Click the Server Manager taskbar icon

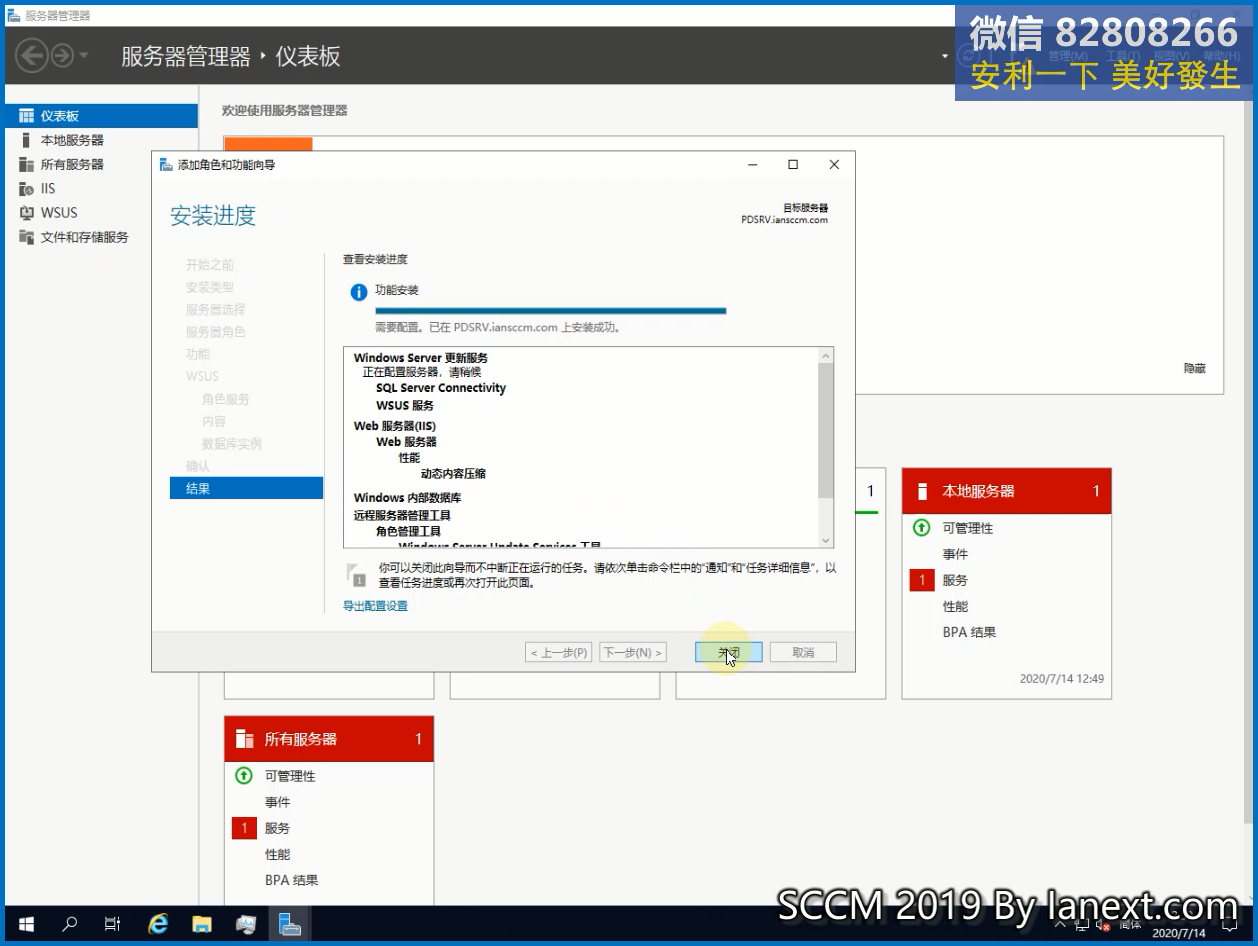290,924
